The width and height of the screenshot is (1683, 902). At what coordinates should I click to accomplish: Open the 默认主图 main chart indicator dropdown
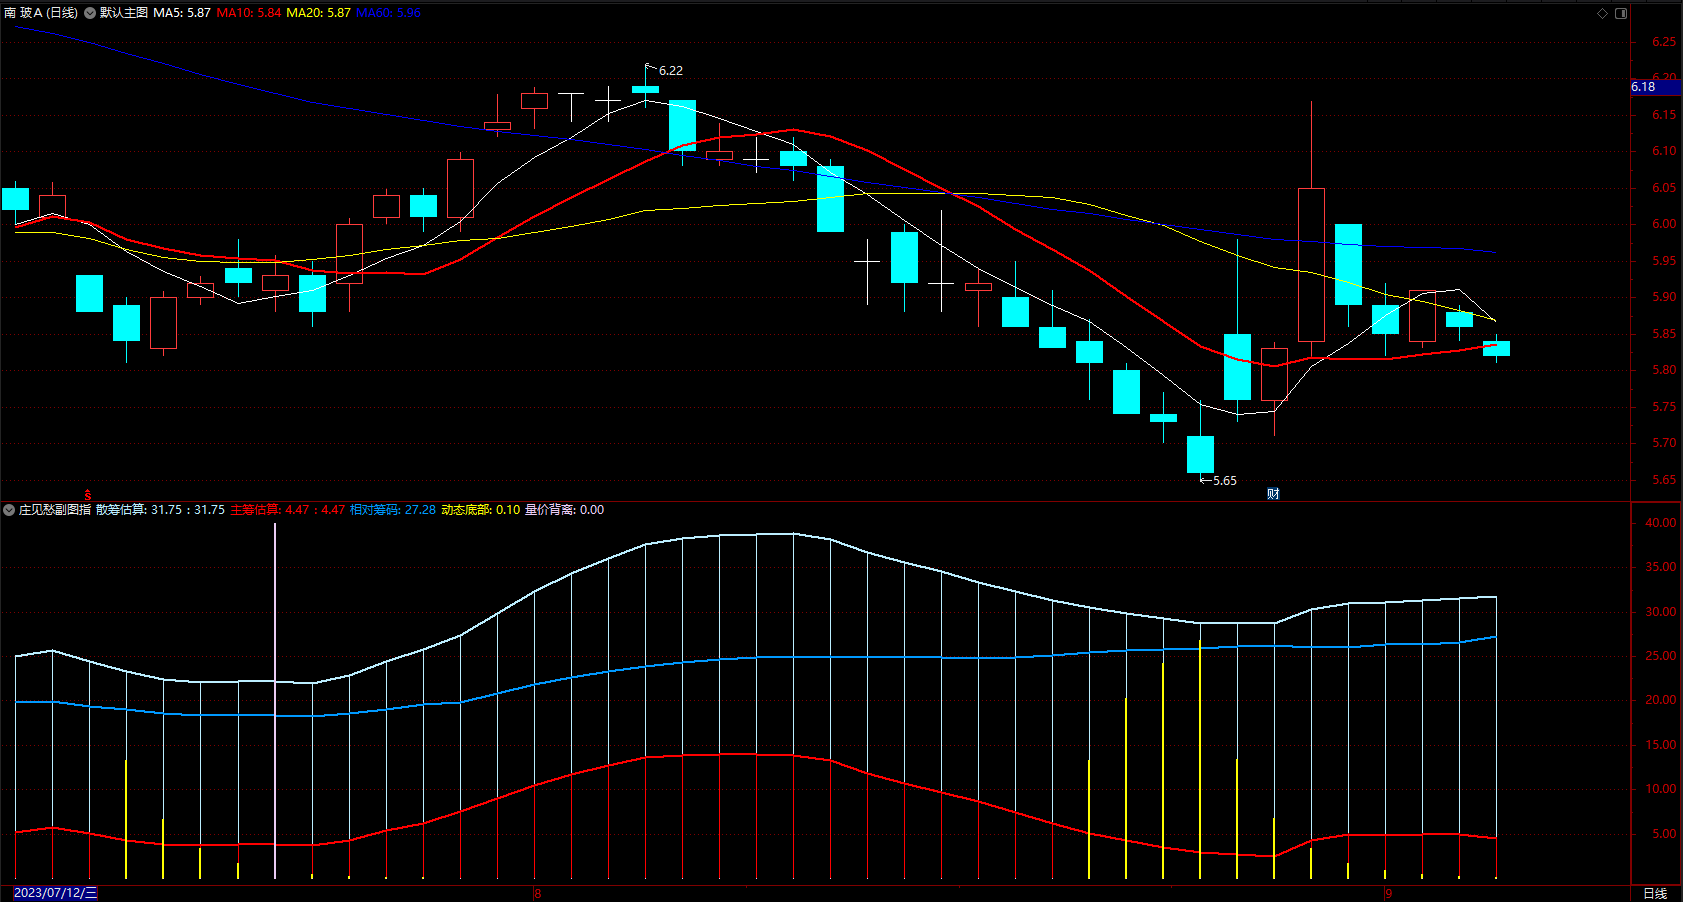(x=90, y=13)
